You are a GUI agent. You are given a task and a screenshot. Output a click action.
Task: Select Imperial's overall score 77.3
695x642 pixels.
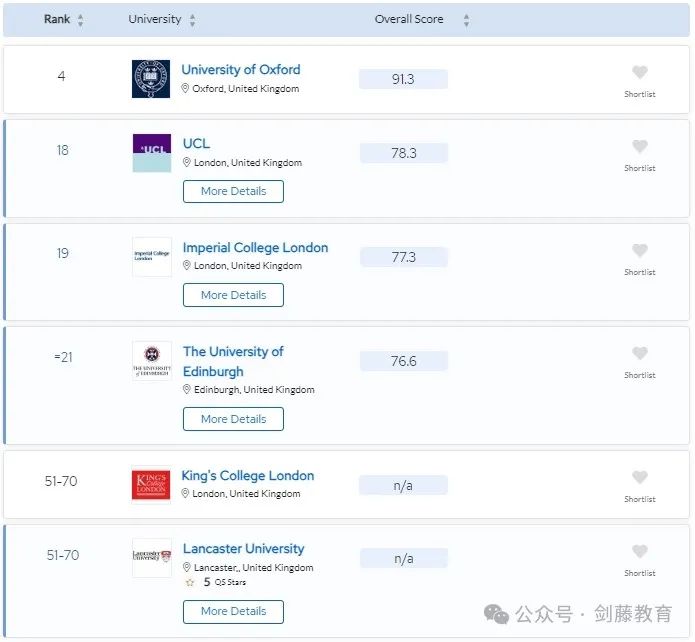pos(404,257)
